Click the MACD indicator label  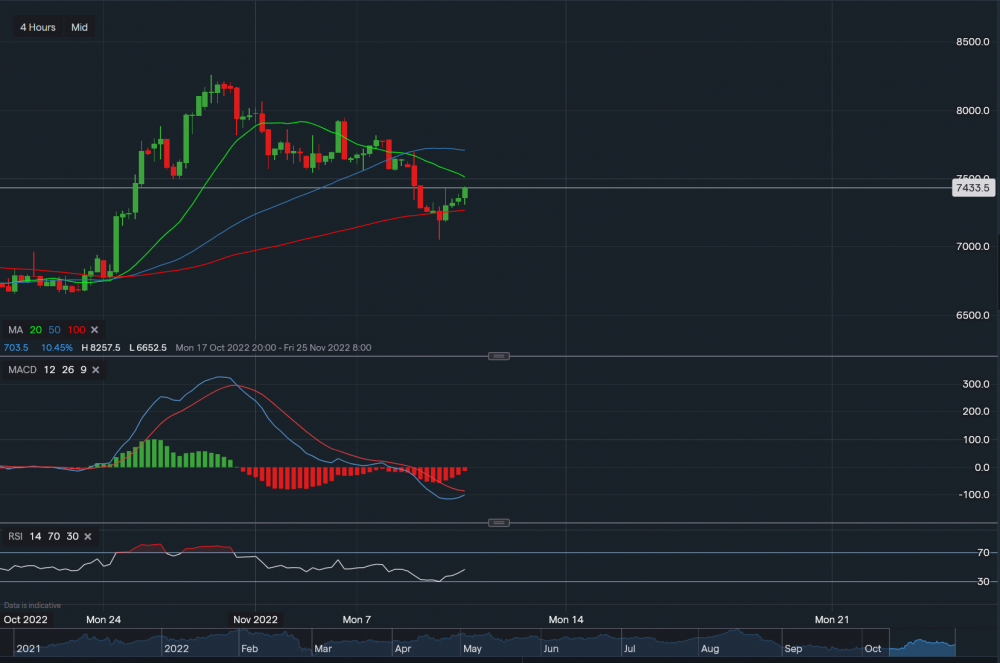click(22, 371)
